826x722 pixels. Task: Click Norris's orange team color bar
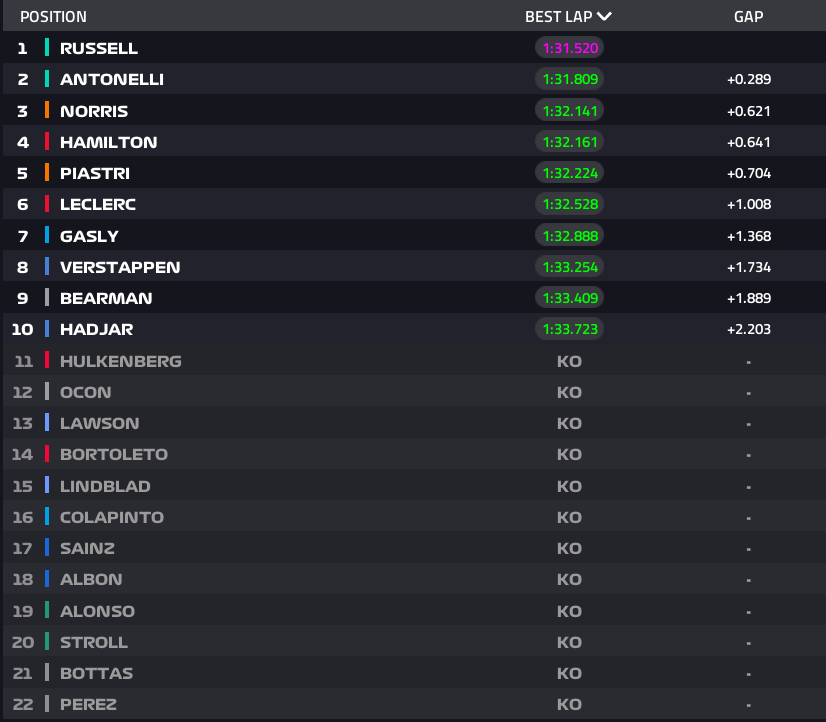47,110
